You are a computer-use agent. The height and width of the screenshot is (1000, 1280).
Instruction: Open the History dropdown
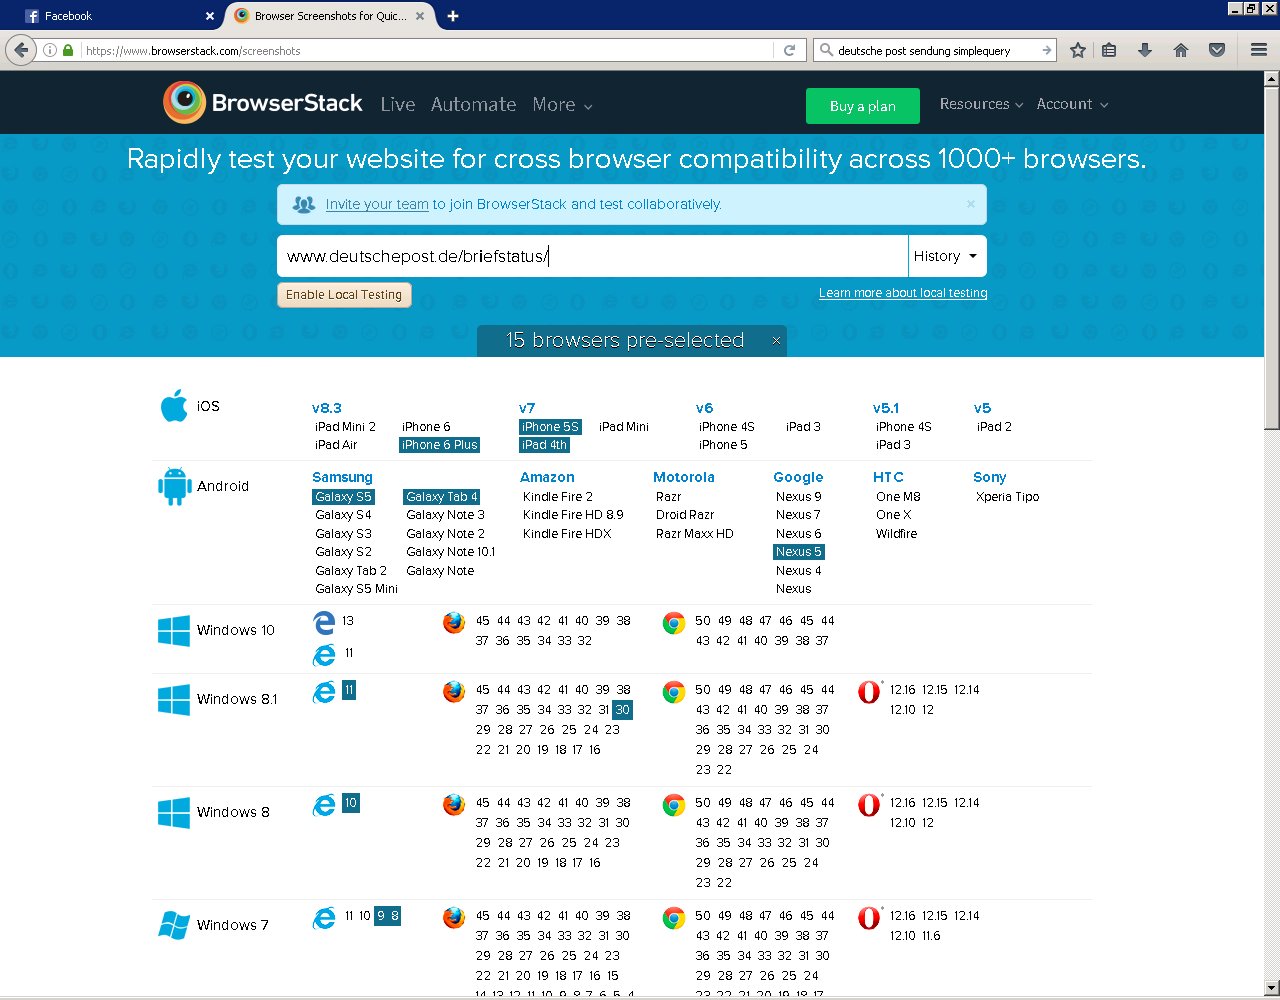(946, 256)
